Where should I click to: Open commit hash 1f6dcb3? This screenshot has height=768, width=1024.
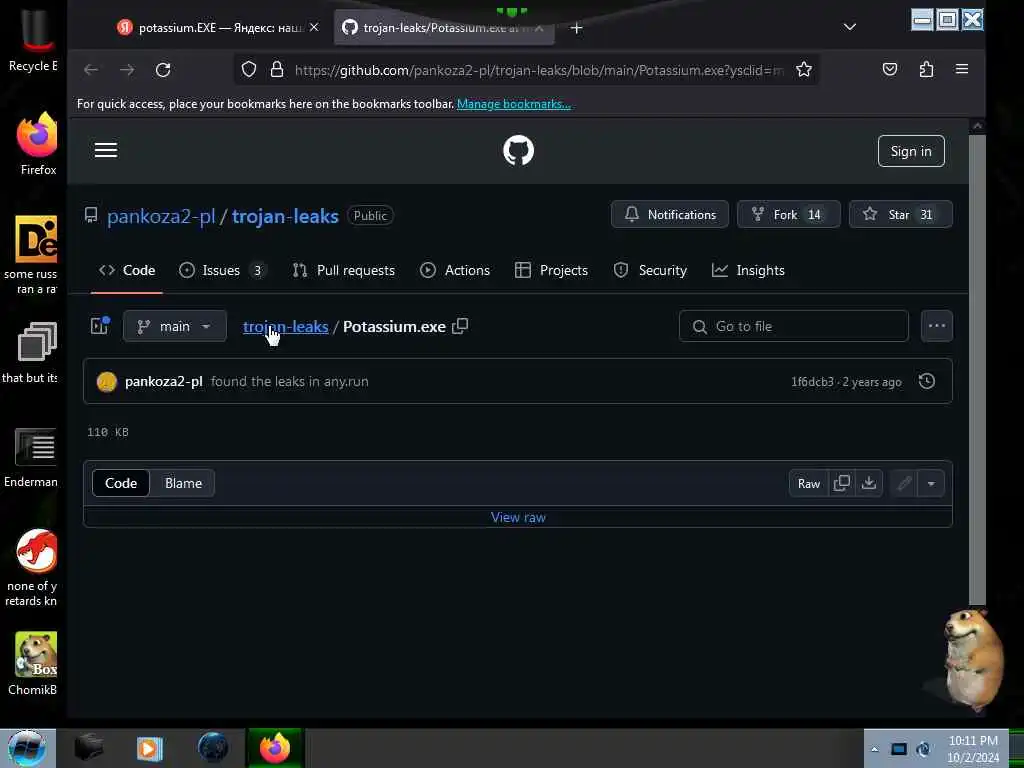[812, 382]
